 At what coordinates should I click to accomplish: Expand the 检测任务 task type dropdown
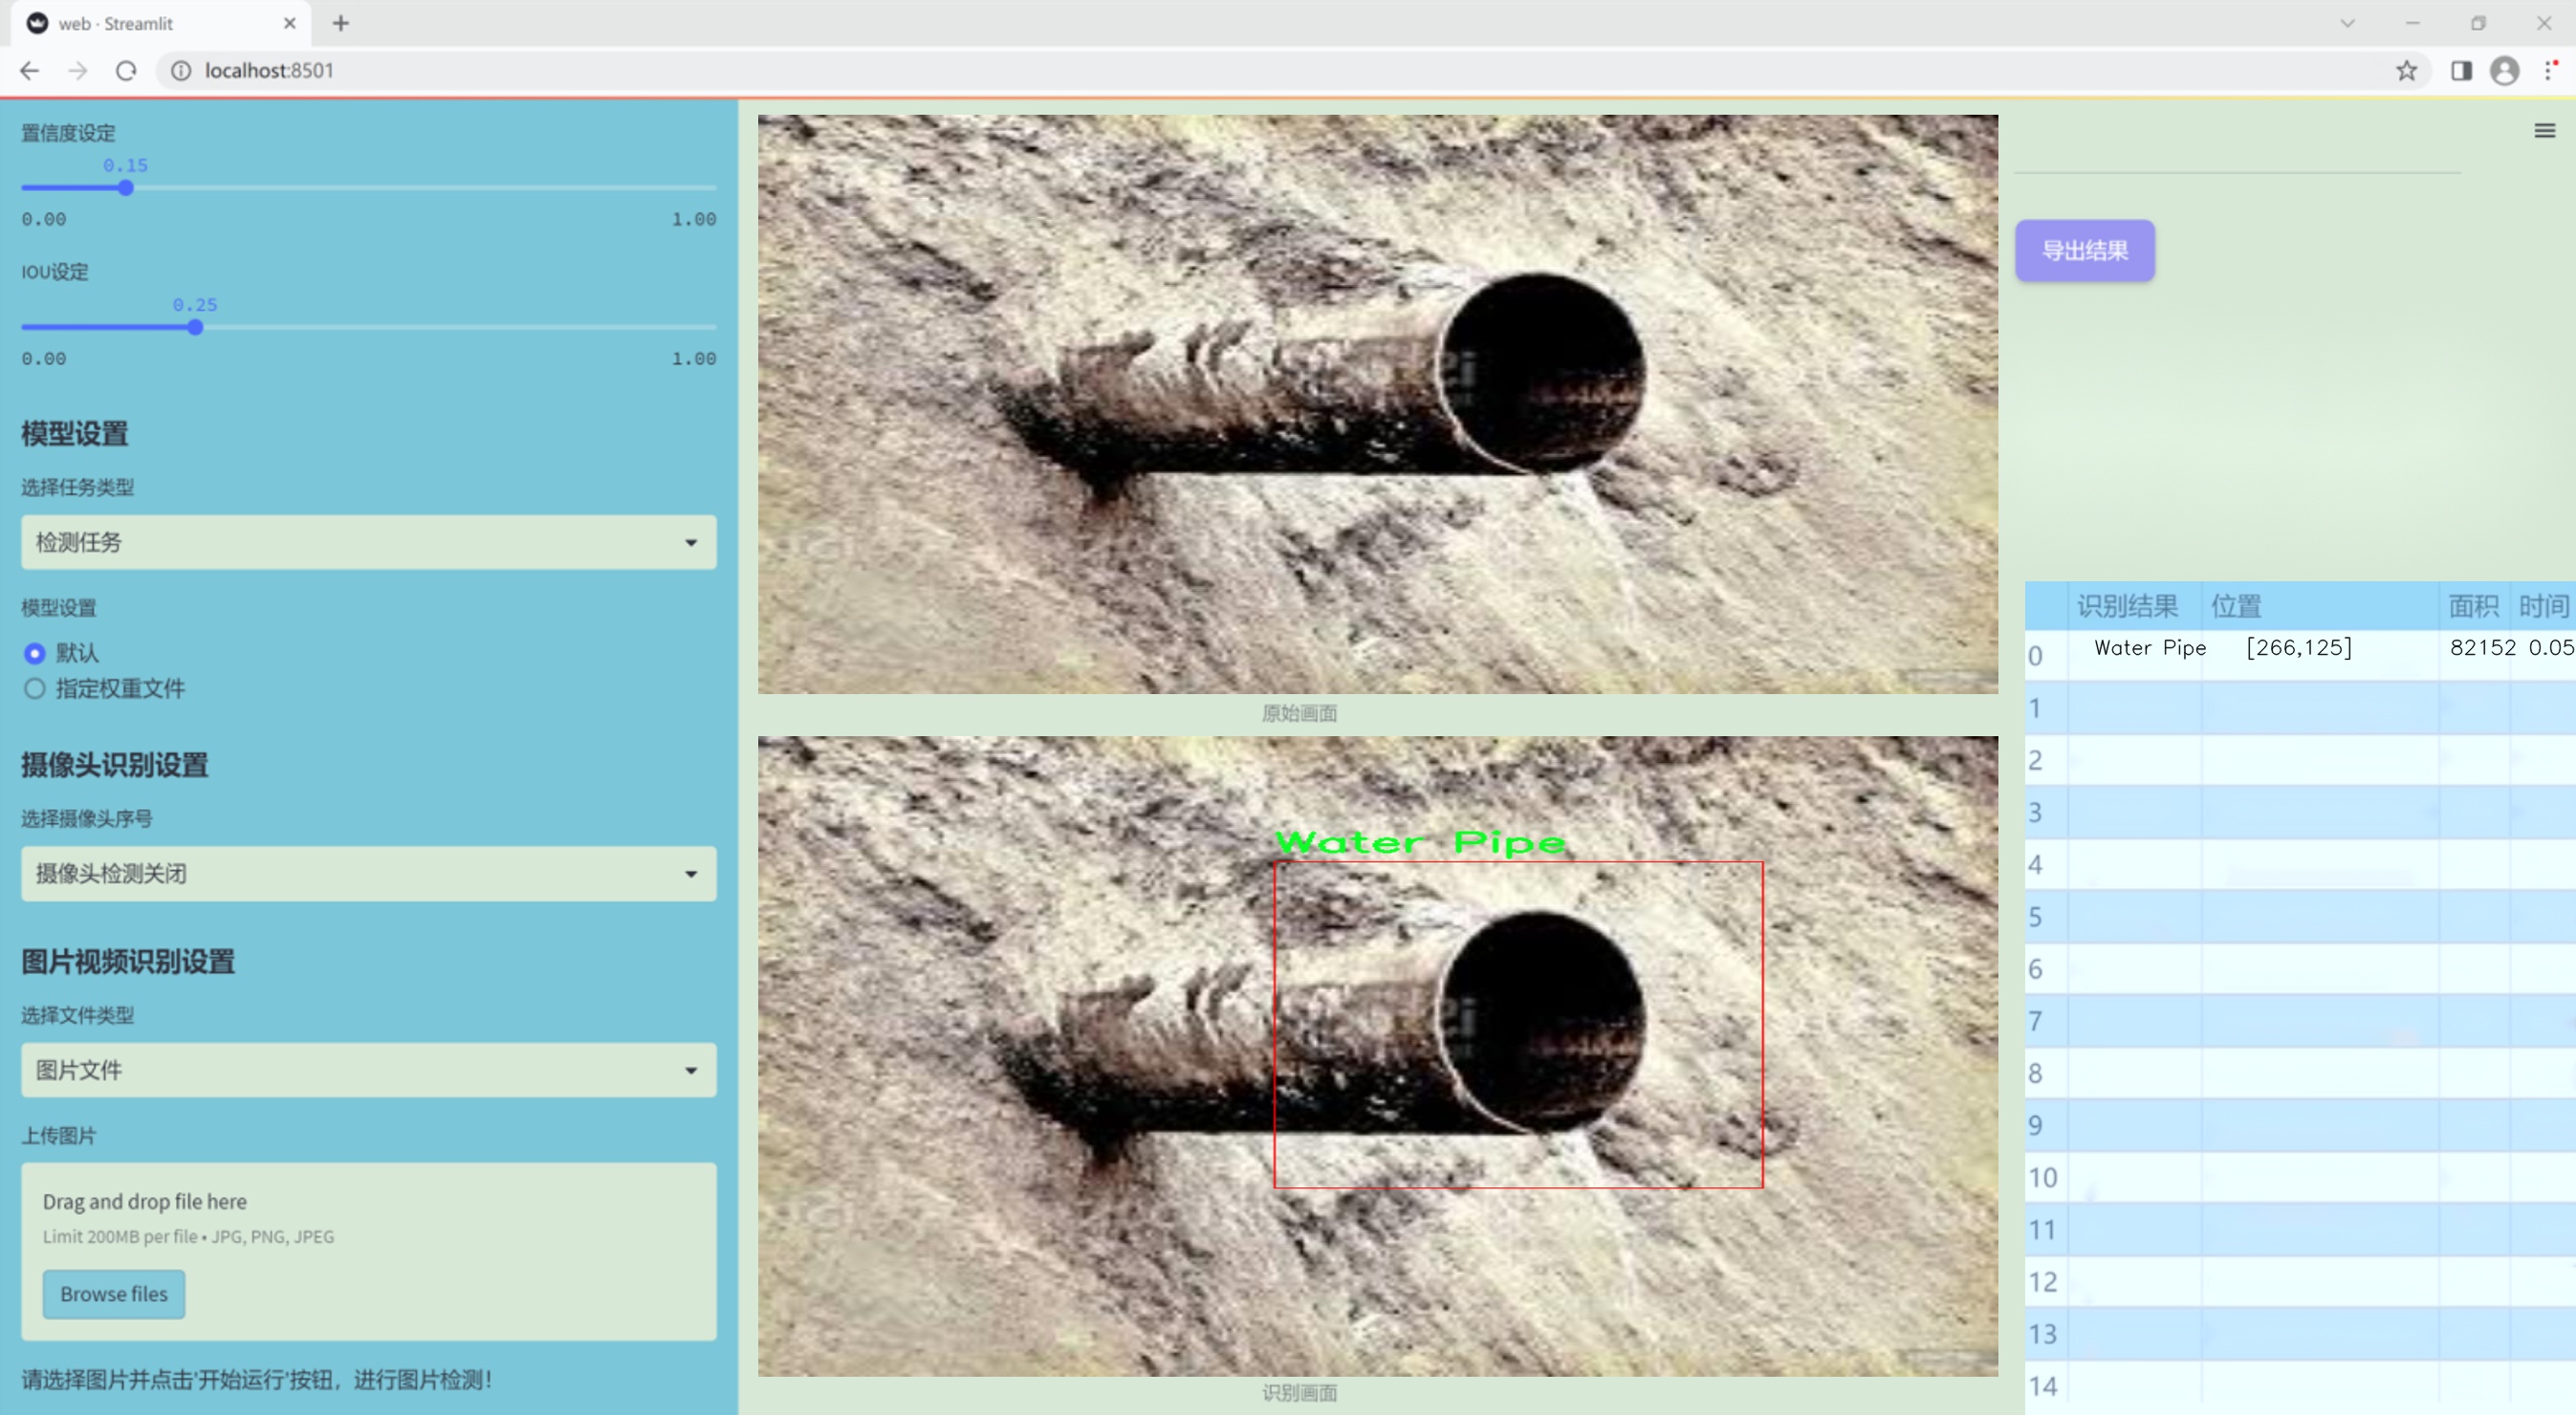coord(368,542)
